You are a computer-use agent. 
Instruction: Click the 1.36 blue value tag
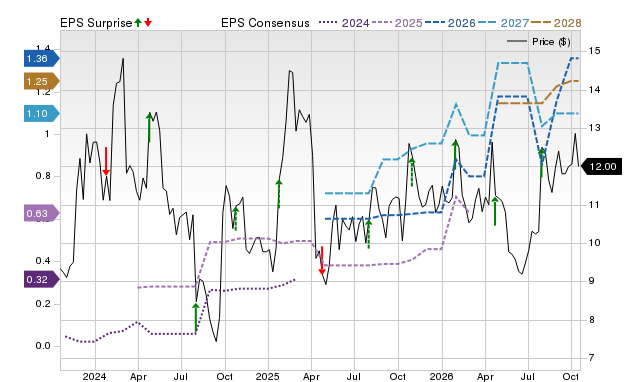[42, 59]
